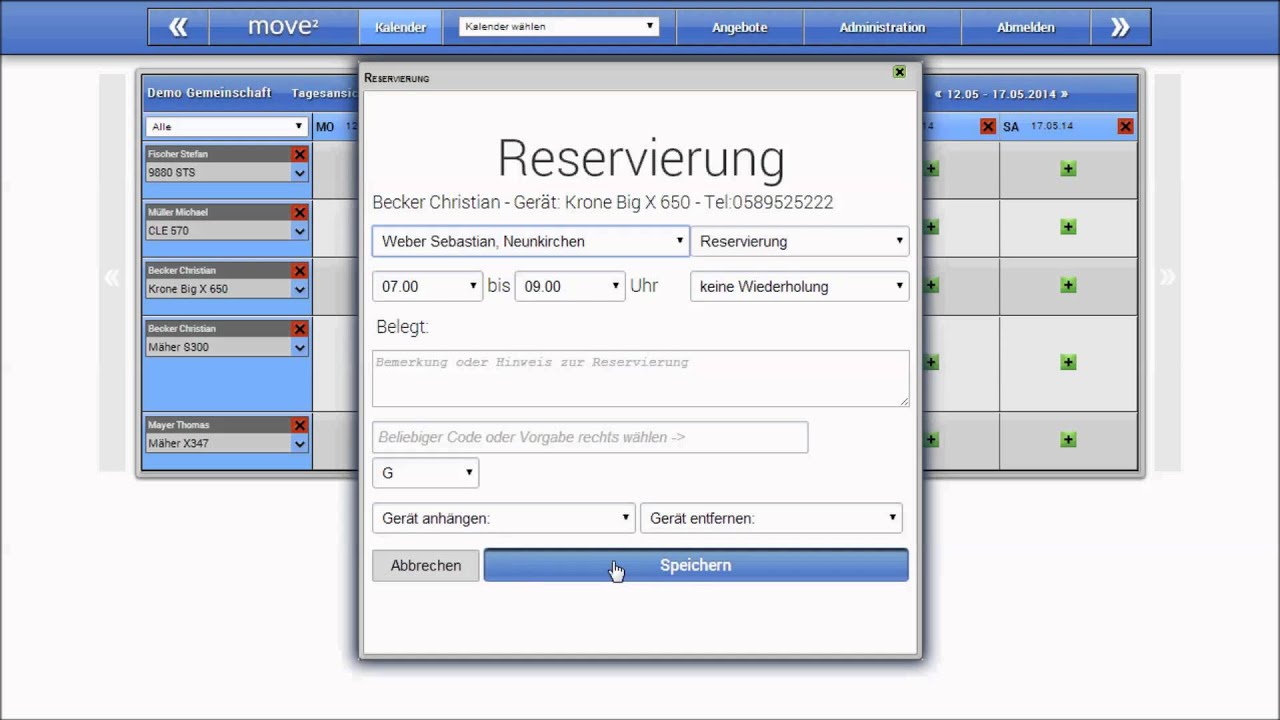Log out via Abmelden
Image resolution: width=1280 pixels, height=720 pixels.
(x=1025, y=27)
